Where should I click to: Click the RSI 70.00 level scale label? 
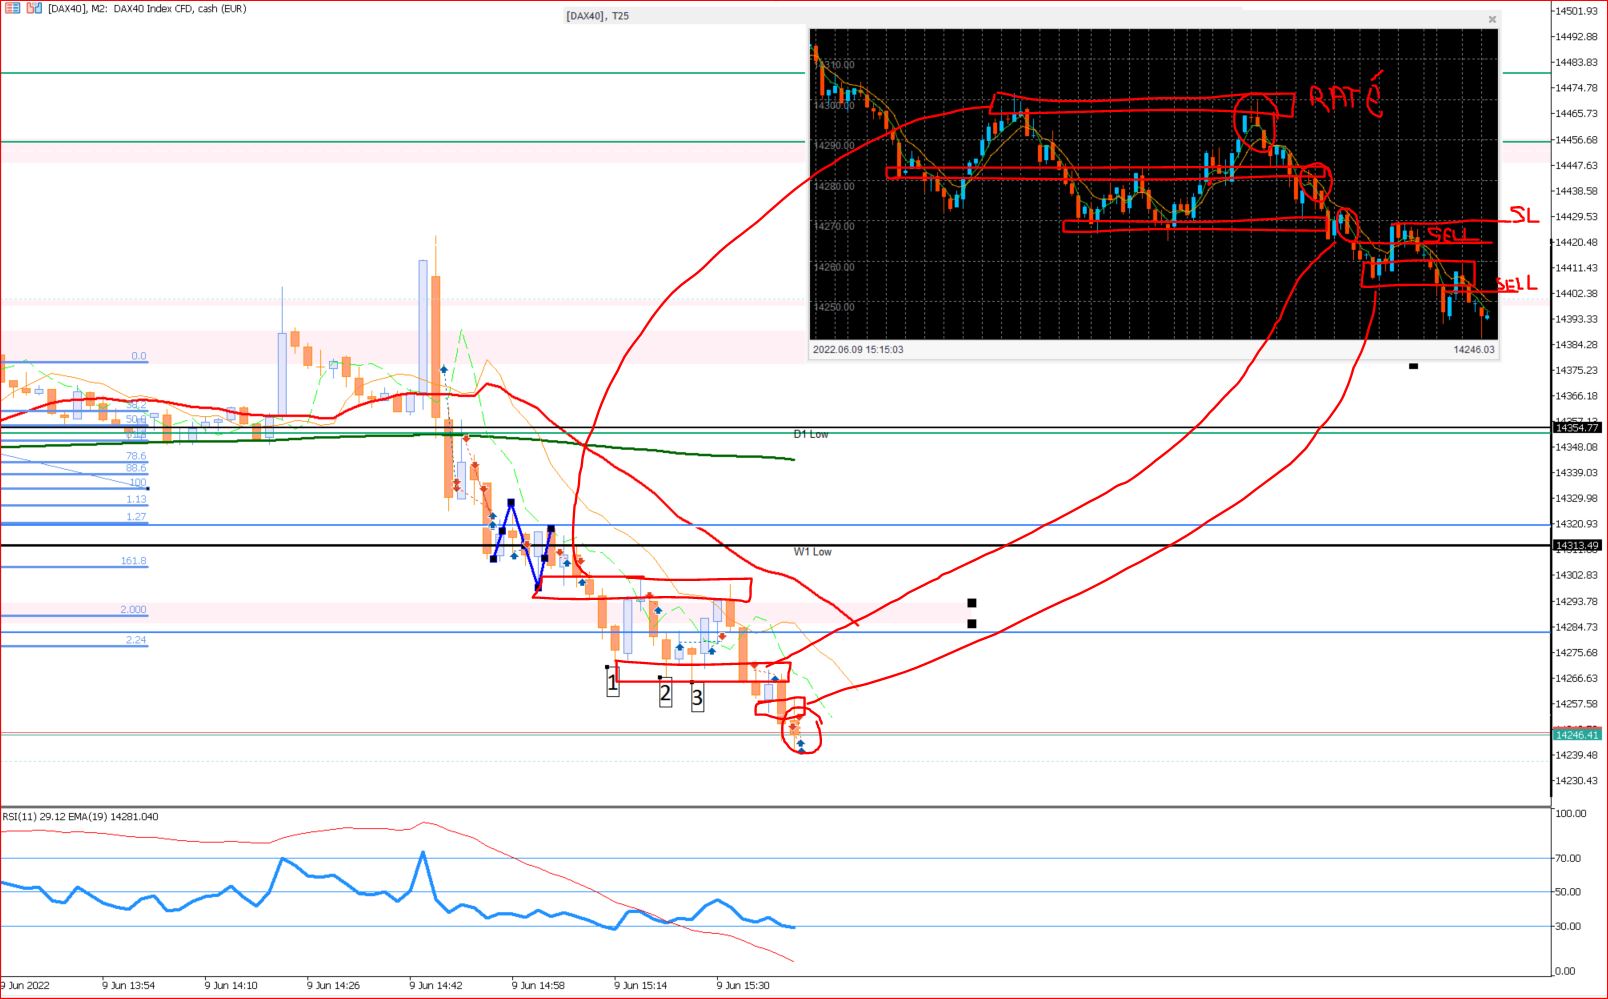[1568, 858]
